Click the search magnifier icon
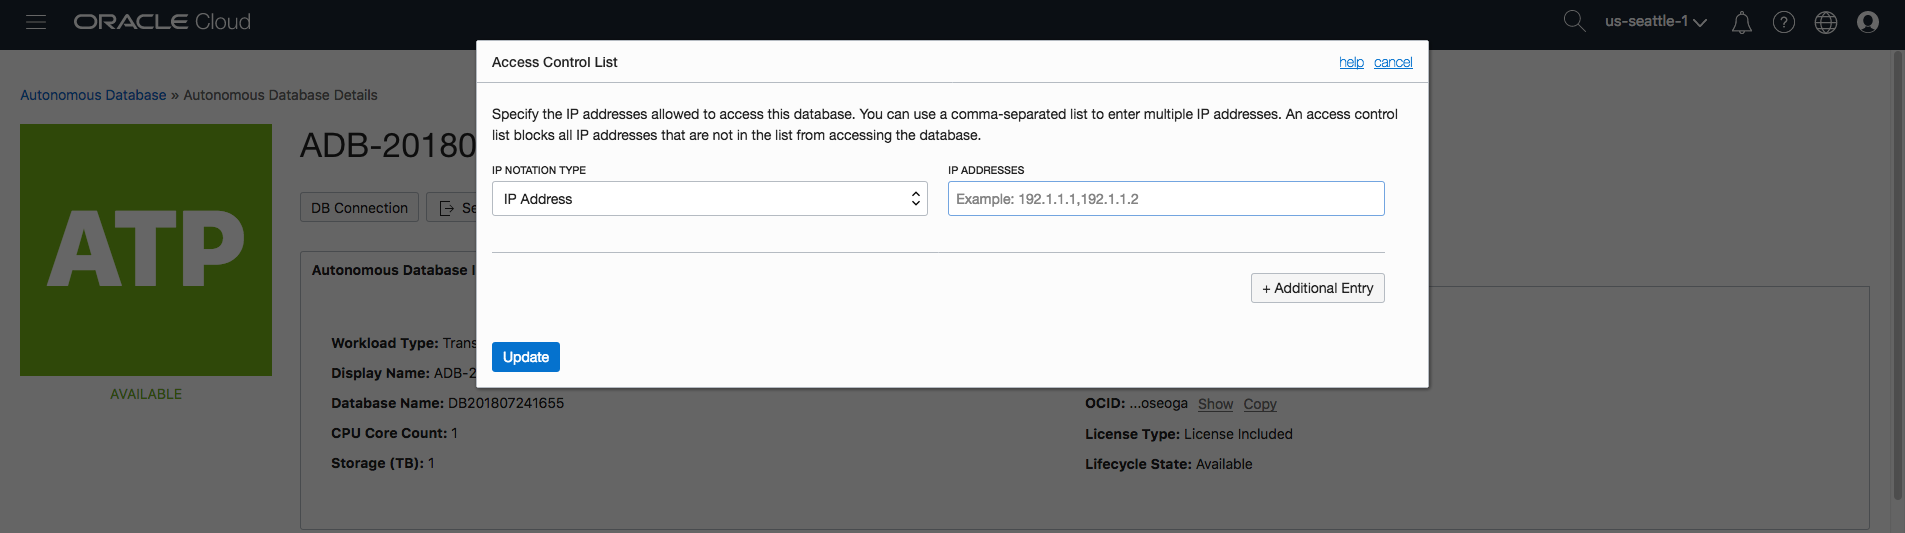Image resolution: width=1905 pixels, height=533 pixels. coord(1574,21)
